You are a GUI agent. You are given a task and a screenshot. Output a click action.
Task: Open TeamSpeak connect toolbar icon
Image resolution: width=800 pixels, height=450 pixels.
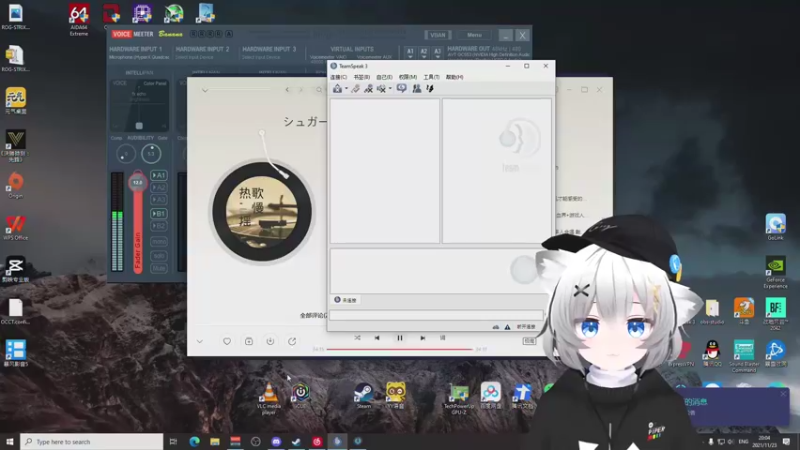click(337, 89)
